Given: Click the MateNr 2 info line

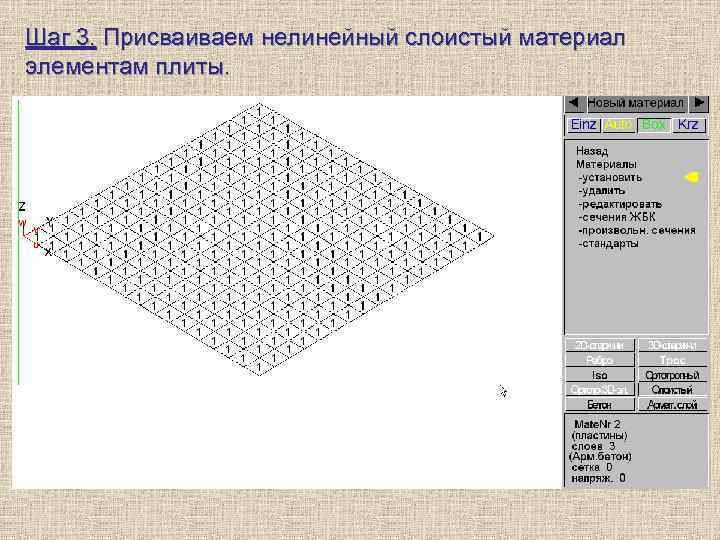Looking at the screenshot, I should coord(597,424).
